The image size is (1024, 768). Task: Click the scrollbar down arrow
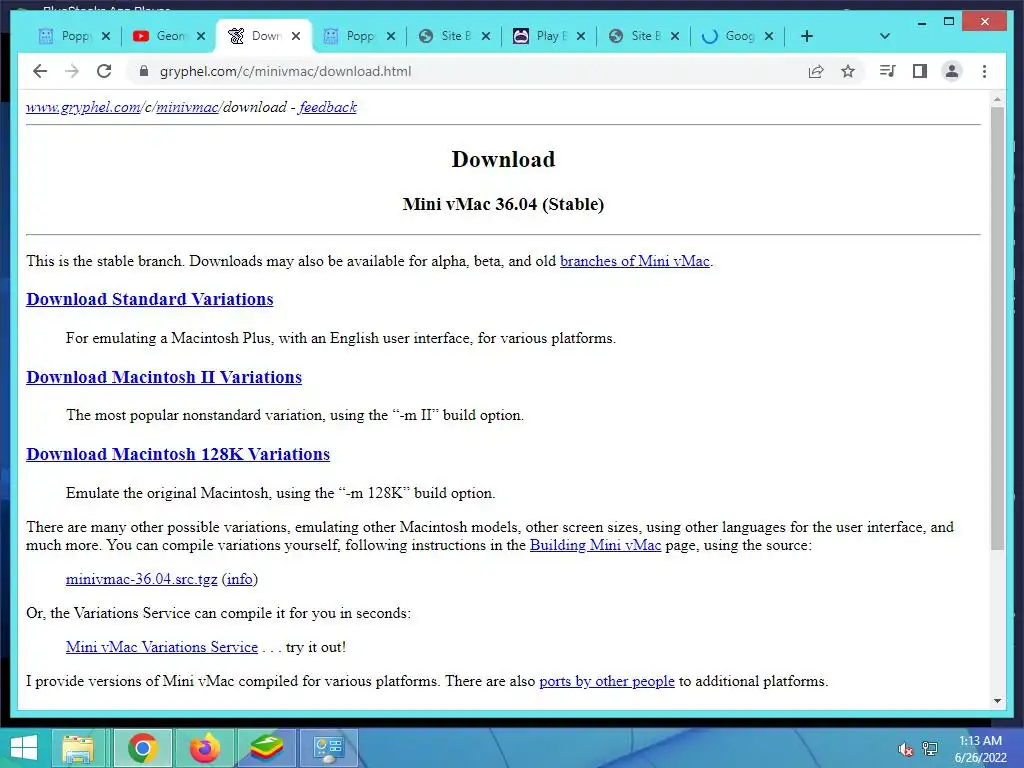(x=997, y=701)
